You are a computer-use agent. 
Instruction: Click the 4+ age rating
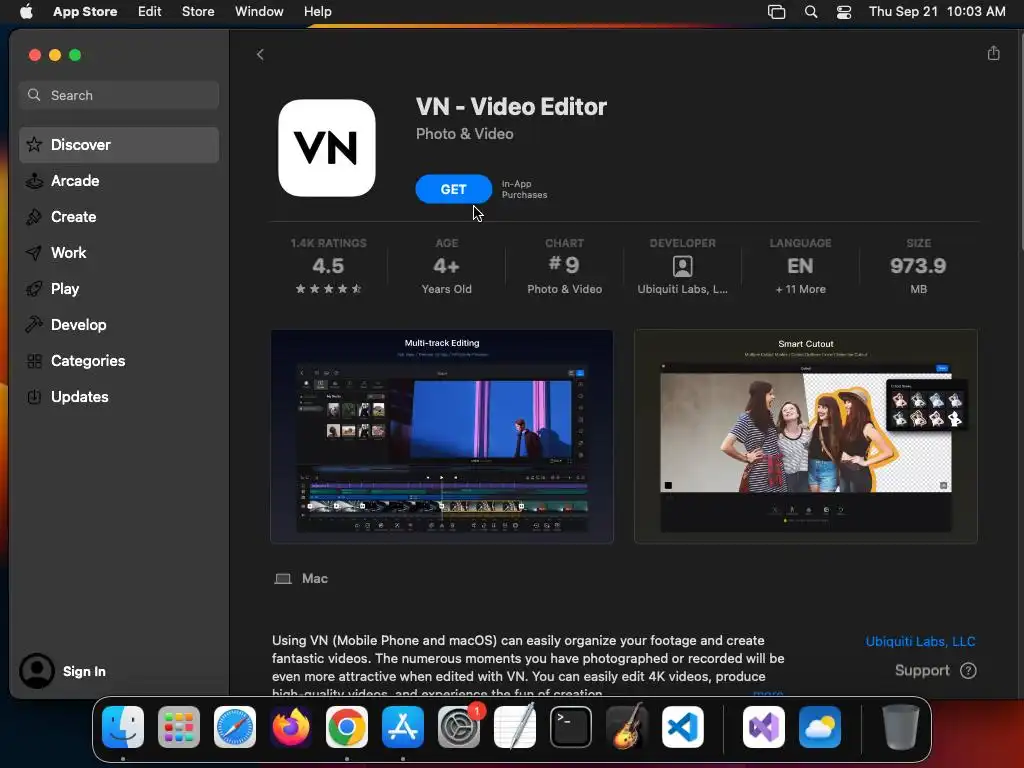click(446, 266)
